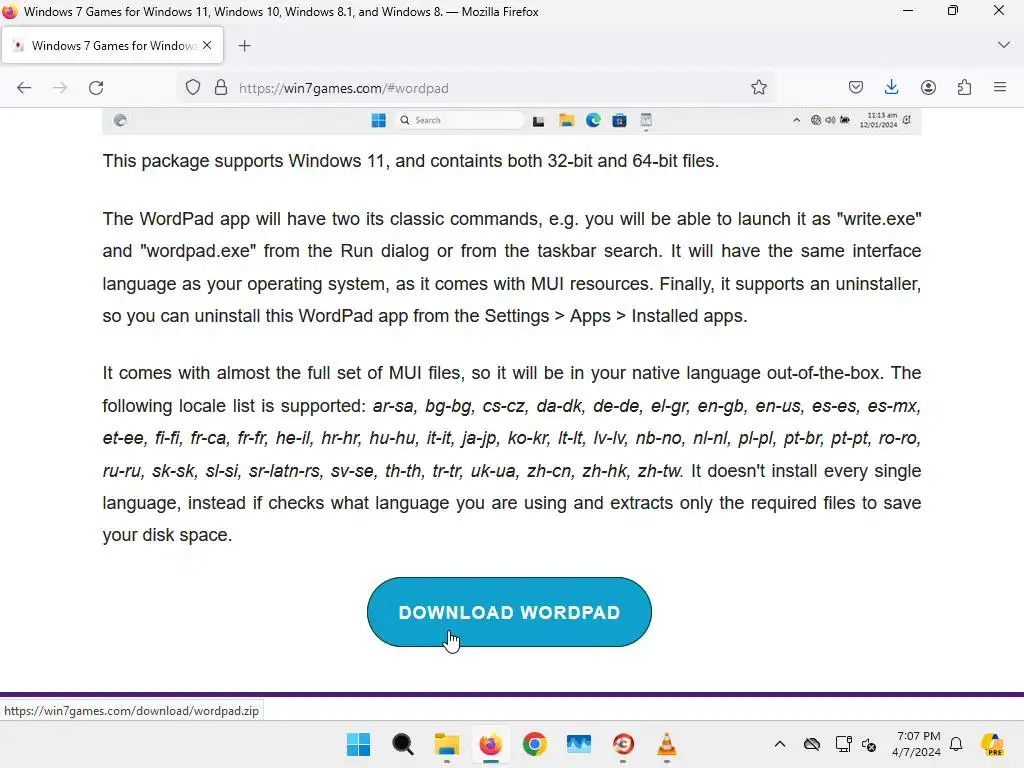Click the muted volume tray icon
The width and height of the screenshot is (1024, 768).
[x=869, y=744]
